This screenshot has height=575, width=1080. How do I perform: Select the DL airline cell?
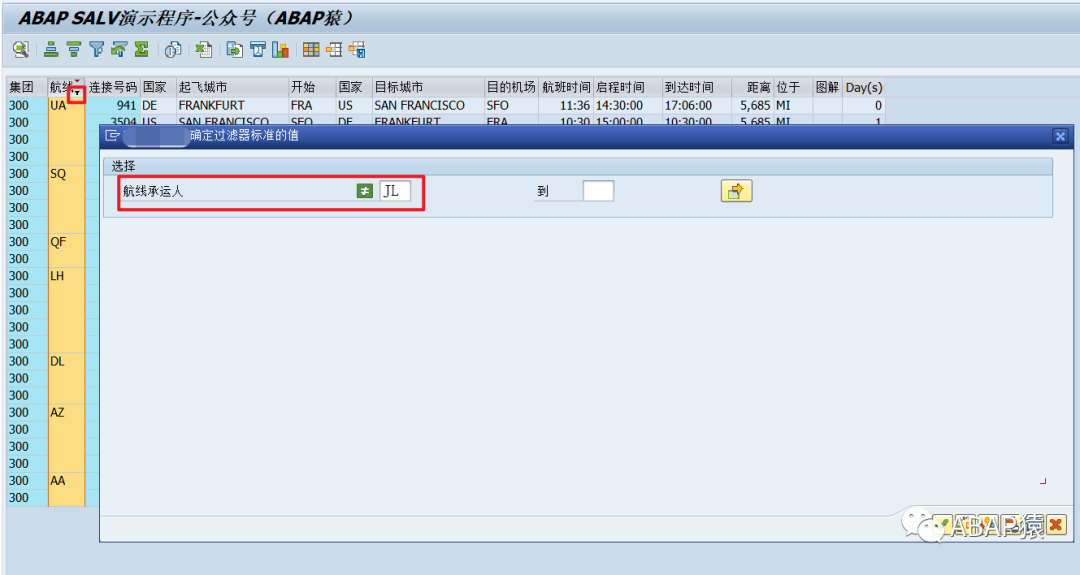(x=66, y=362)
